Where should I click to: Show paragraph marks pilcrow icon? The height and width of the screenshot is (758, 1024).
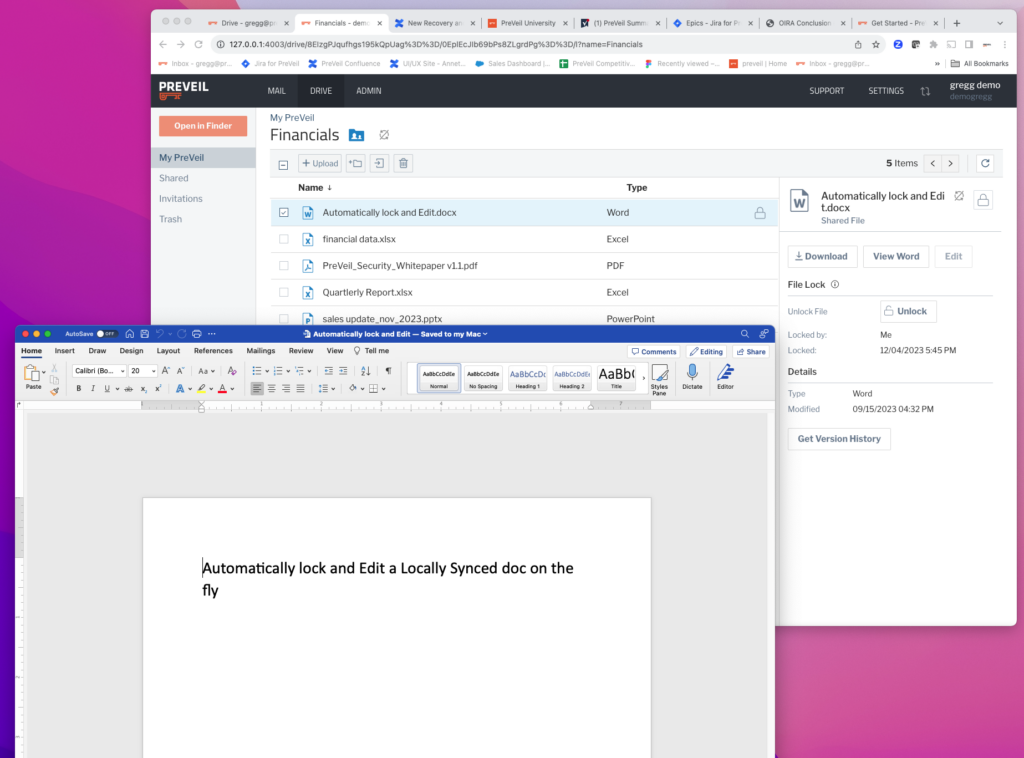click(x=389, y=371)
